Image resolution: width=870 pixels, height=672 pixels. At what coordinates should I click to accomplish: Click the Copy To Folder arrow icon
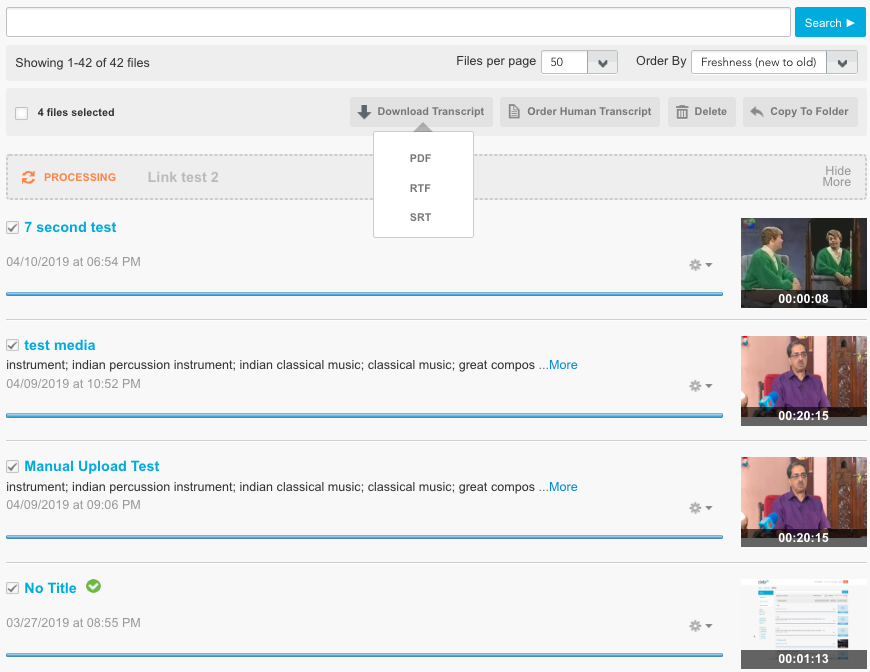click(x=757, y=112)
